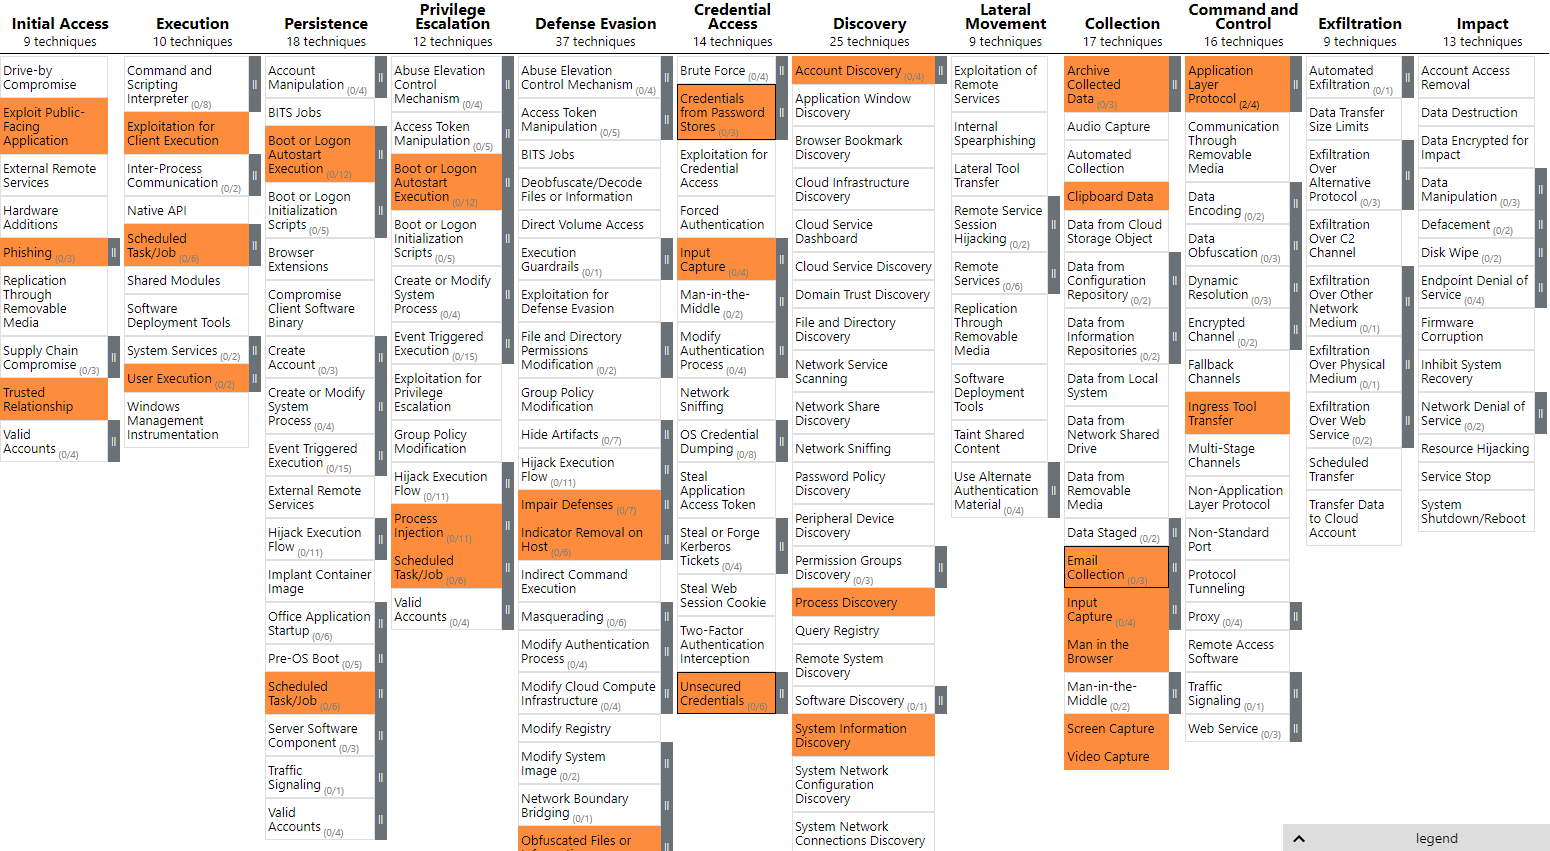Expand Archive Collected Data sub-techniques handle

(1175, 84)
